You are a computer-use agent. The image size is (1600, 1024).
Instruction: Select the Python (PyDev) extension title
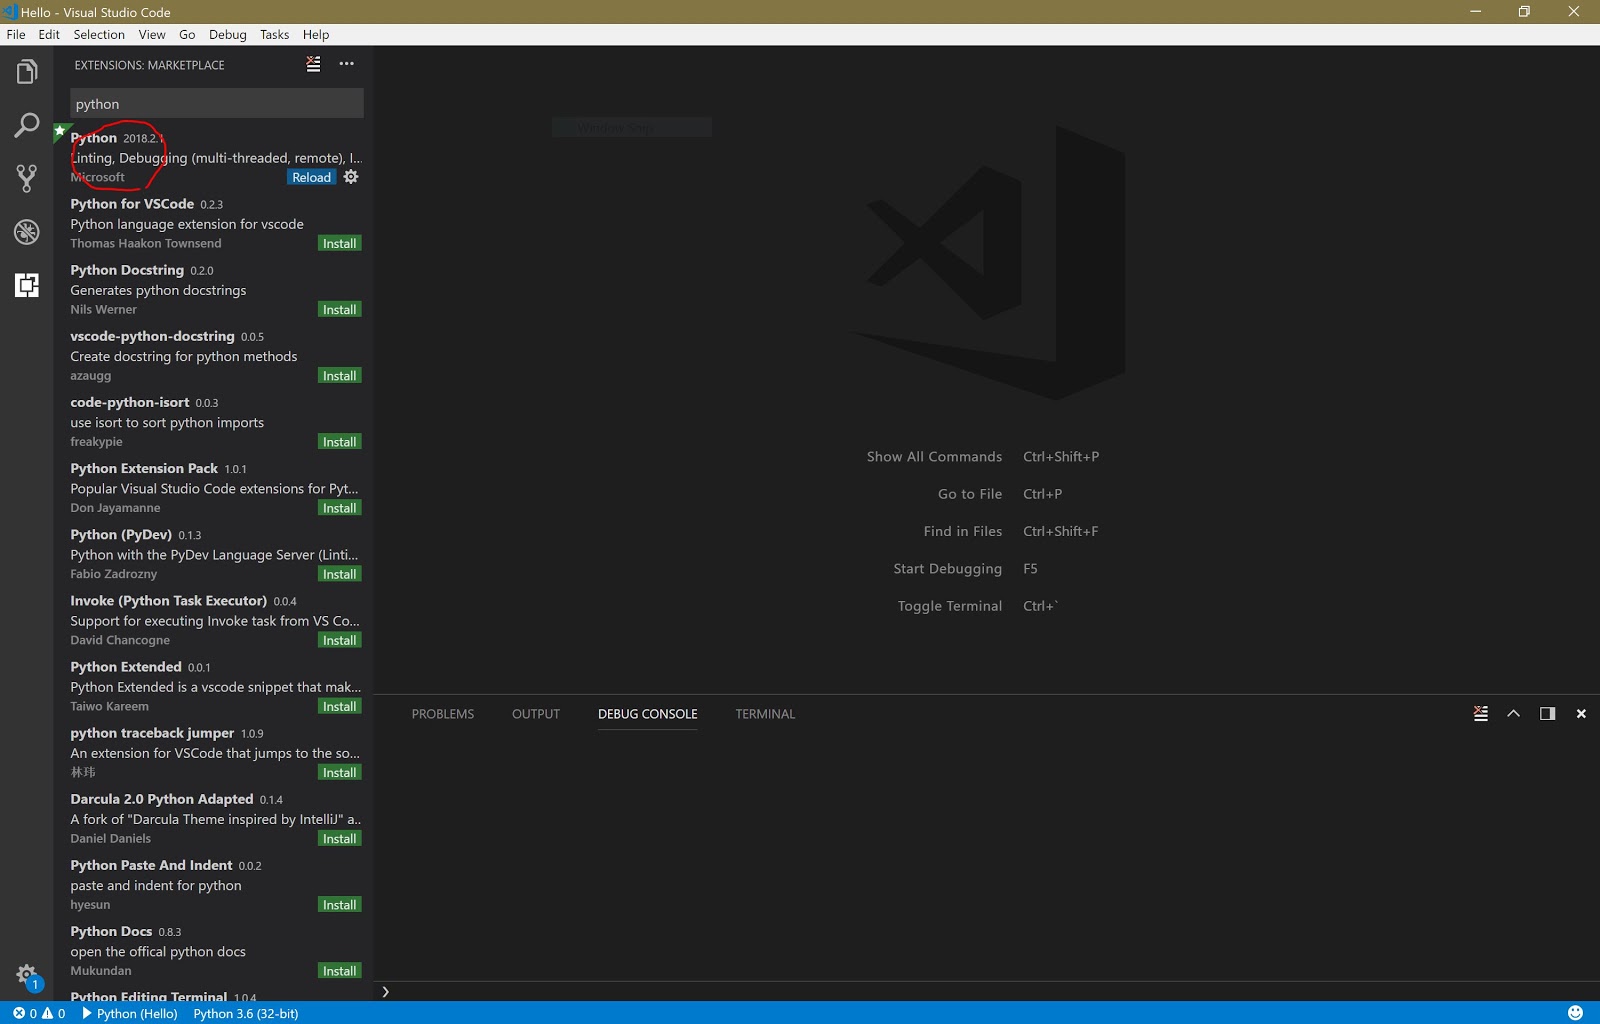coord(121,534)
